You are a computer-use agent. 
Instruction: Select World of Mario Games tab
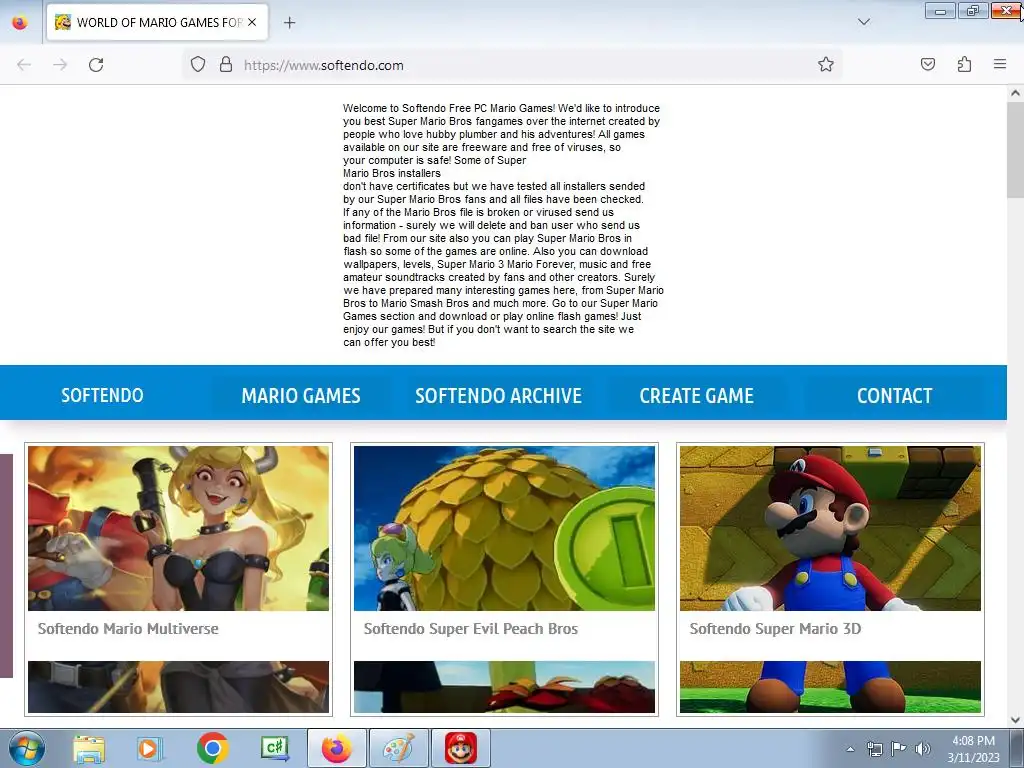[157, 22]
